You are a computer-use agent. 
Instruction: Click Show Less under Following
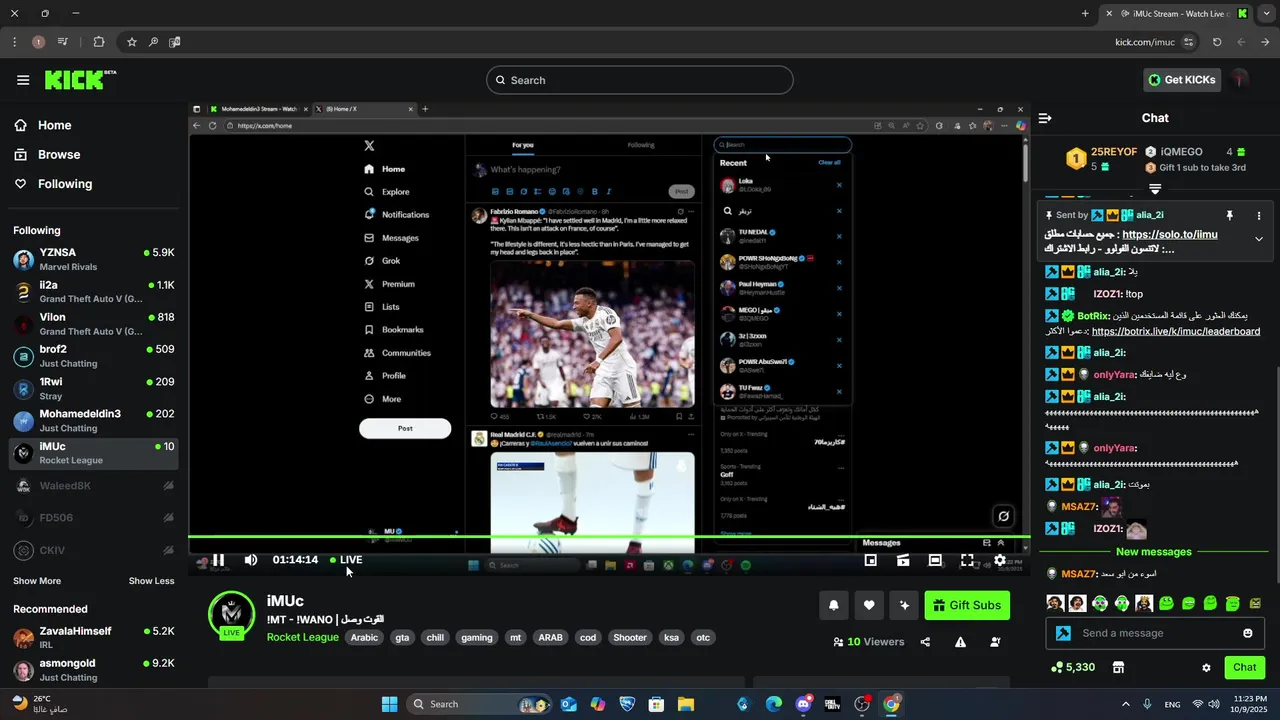[x=151, y=581]
